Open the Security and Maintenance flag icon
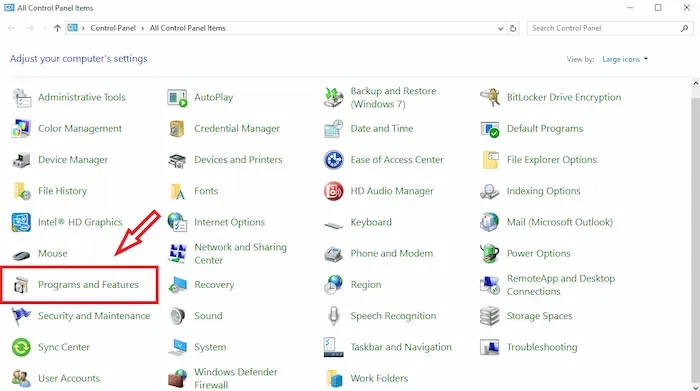This screenshot has height=391, width=700. (21, 316)
